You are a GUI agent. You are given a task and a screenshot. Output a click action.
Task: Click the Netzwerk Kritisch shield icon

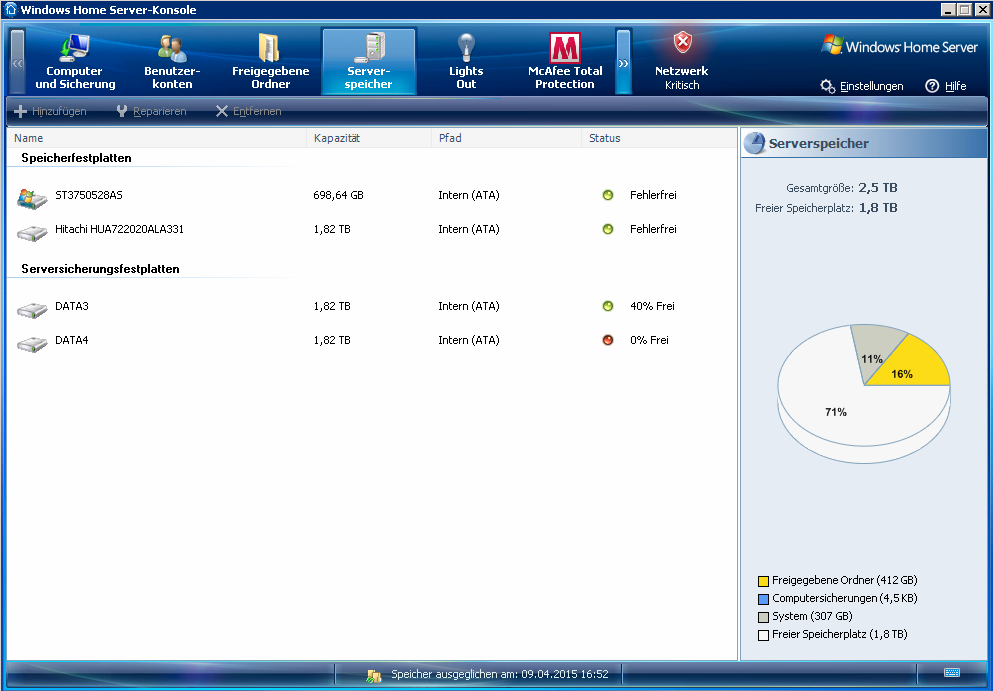point(682,43)
